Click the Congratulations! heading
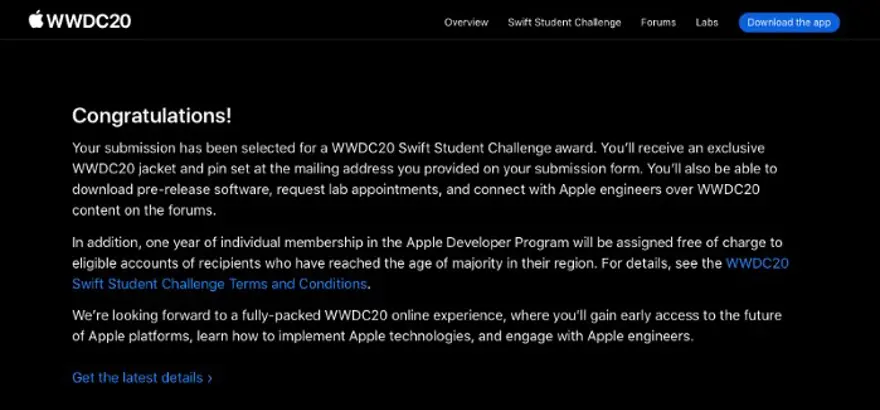 pyautogui.click(x=152, y=115)
